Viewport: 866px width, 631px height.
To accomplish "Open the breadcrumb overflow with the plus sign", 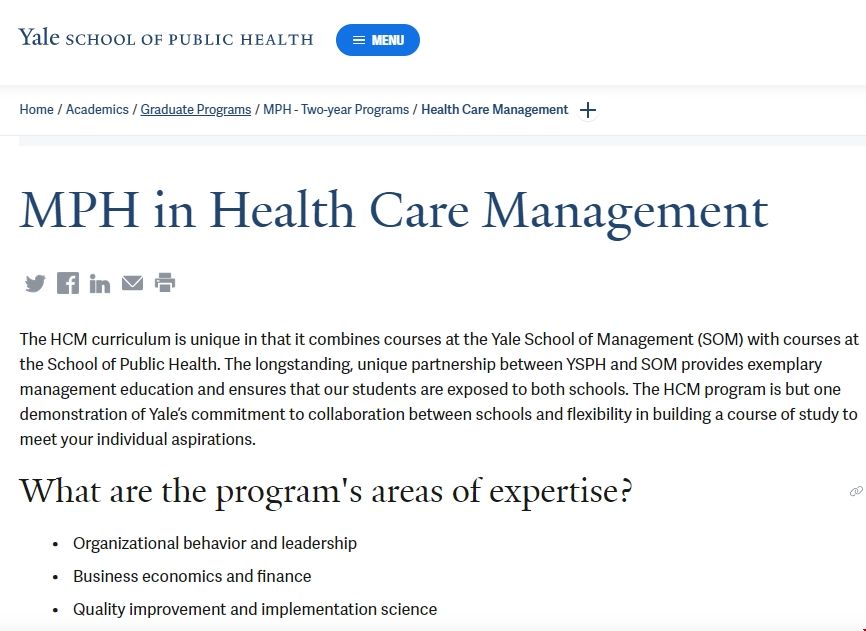I will 588,110.
